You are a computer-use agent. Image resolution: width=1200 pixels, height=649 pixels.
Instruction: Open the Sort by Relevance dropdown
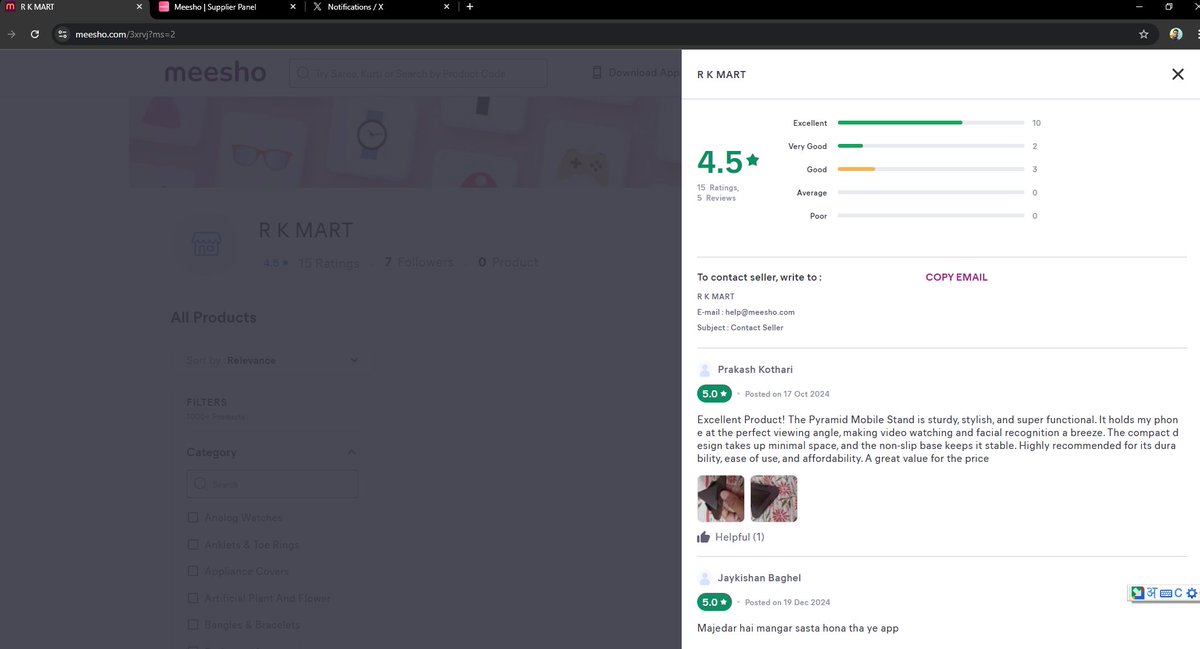(272, 360)
